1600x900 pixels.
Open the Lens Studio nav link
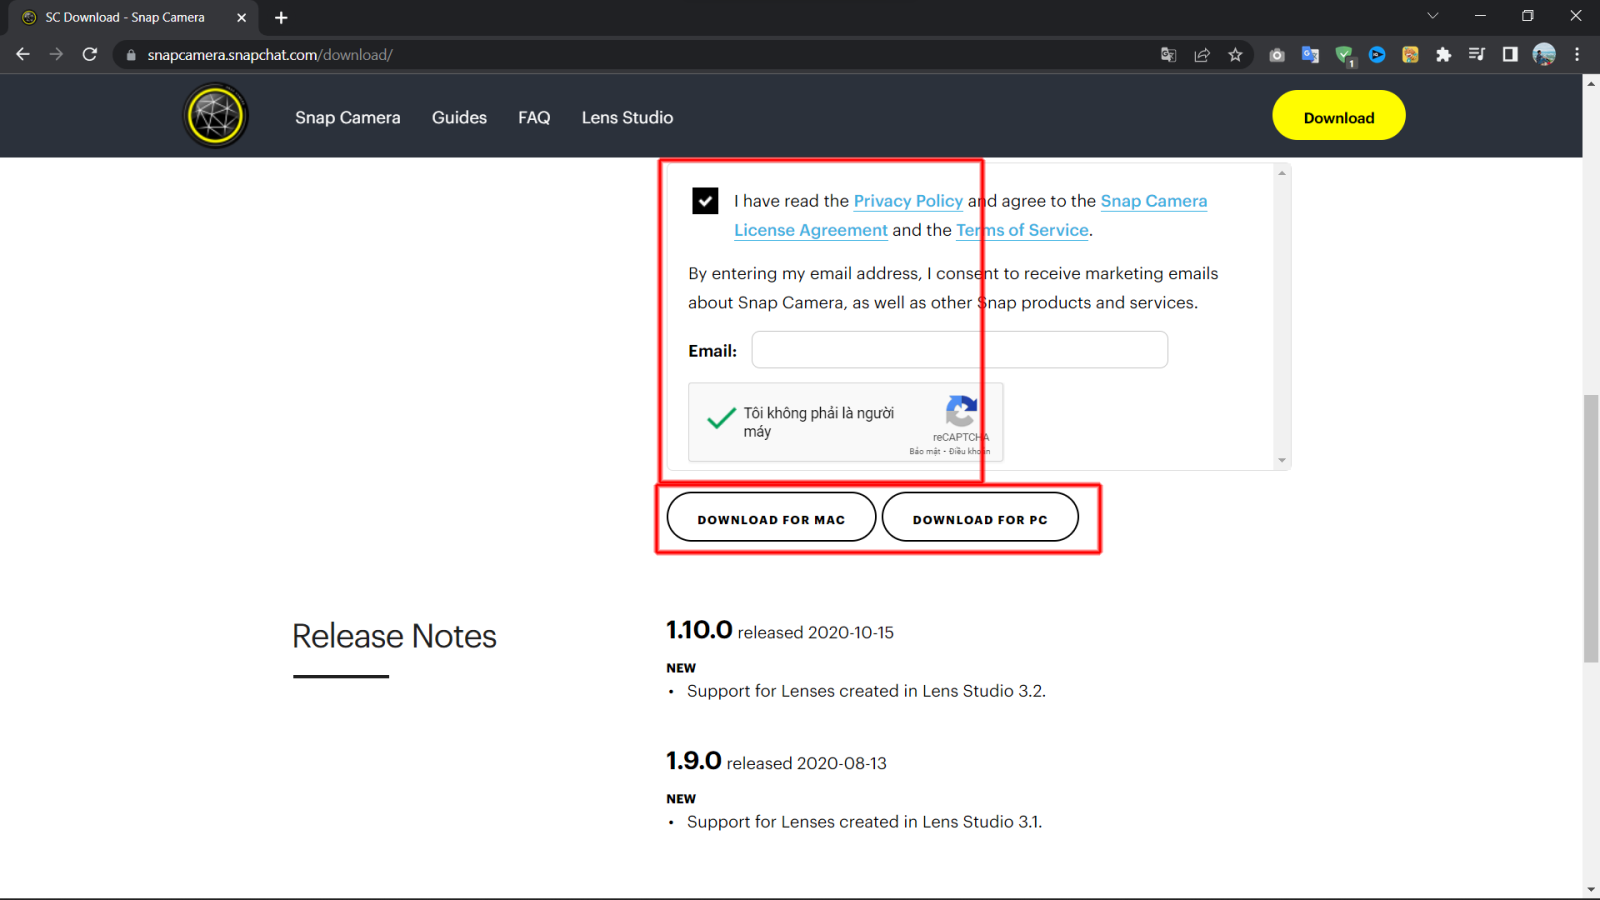(627, 117)
